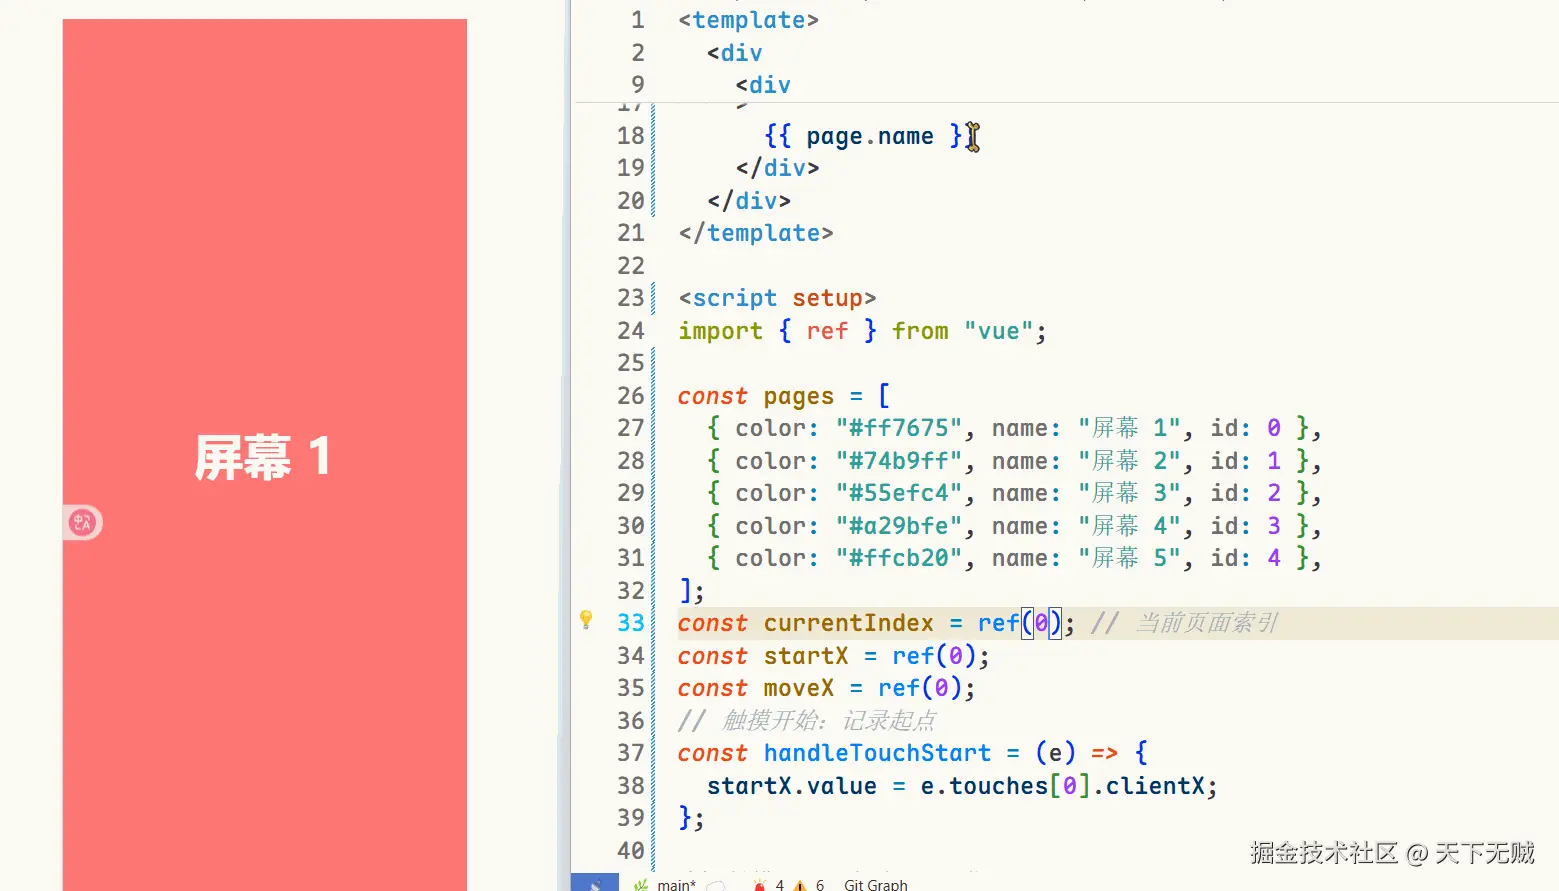Viewport: 1559px width, 891px height.
Task: Open Git Graph from the status bar
Action: click(876, 885)
